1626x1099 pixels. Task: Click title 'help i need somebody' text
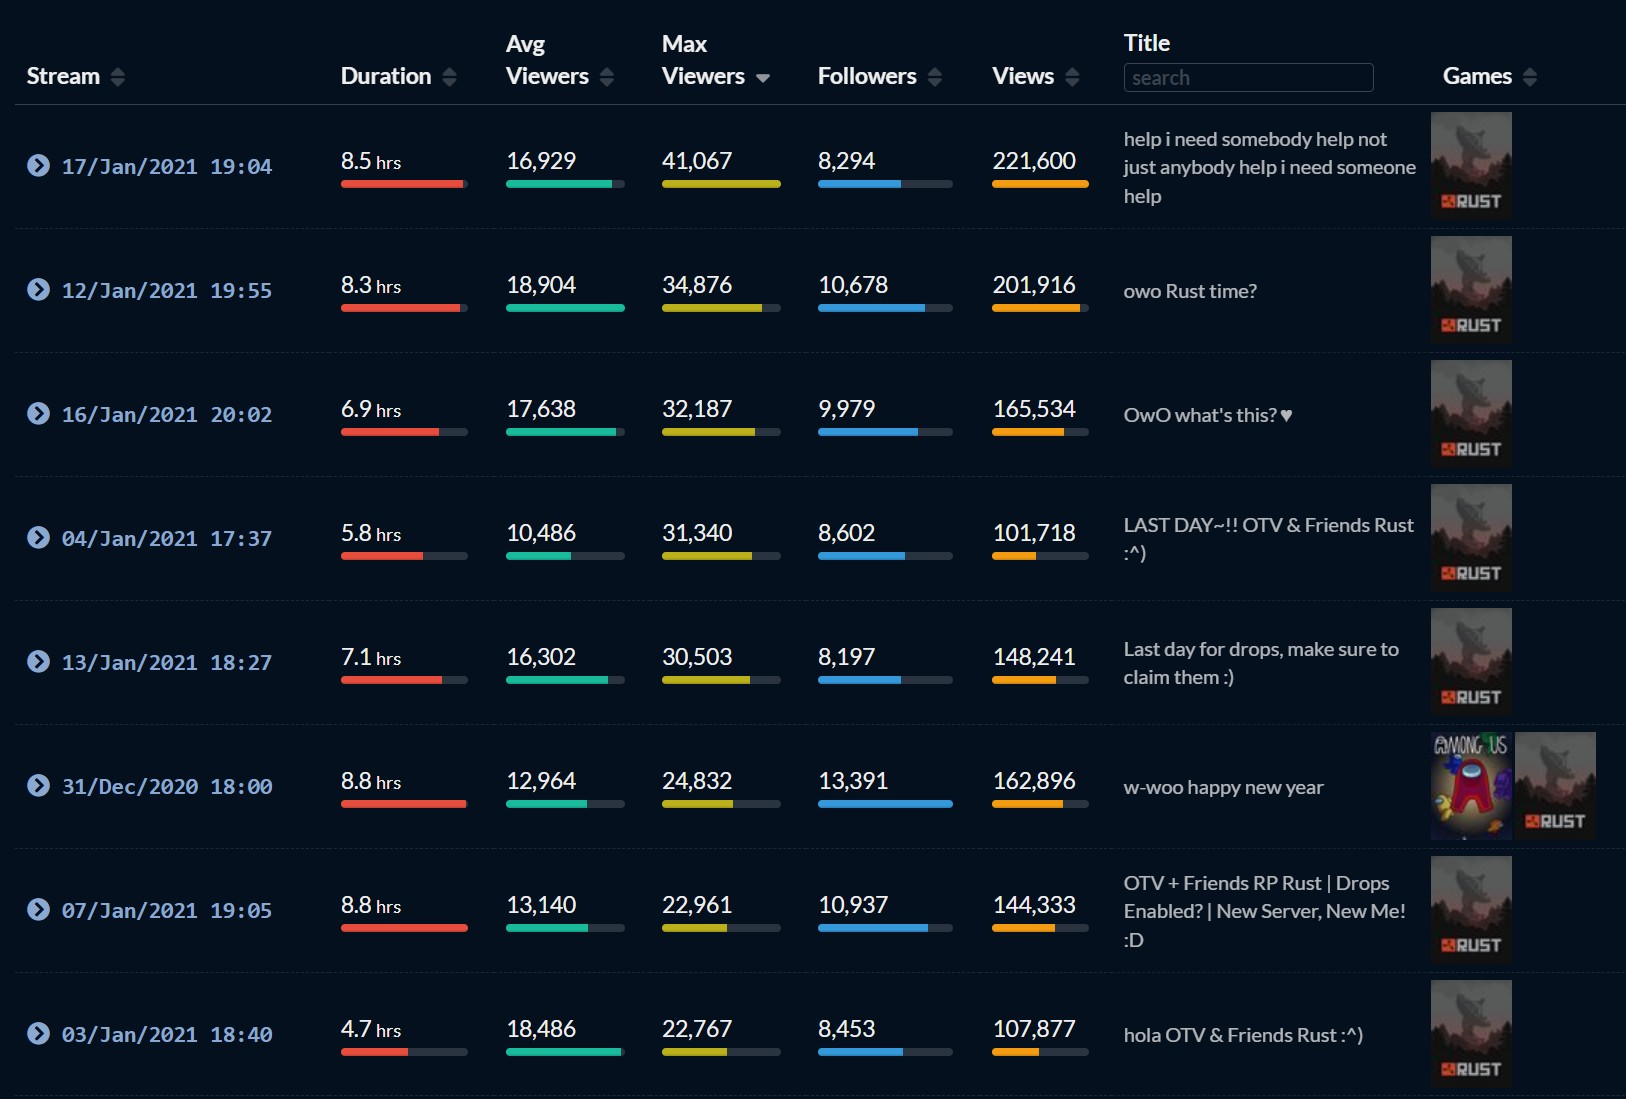pyautogui.click(x=1269, y=167)
